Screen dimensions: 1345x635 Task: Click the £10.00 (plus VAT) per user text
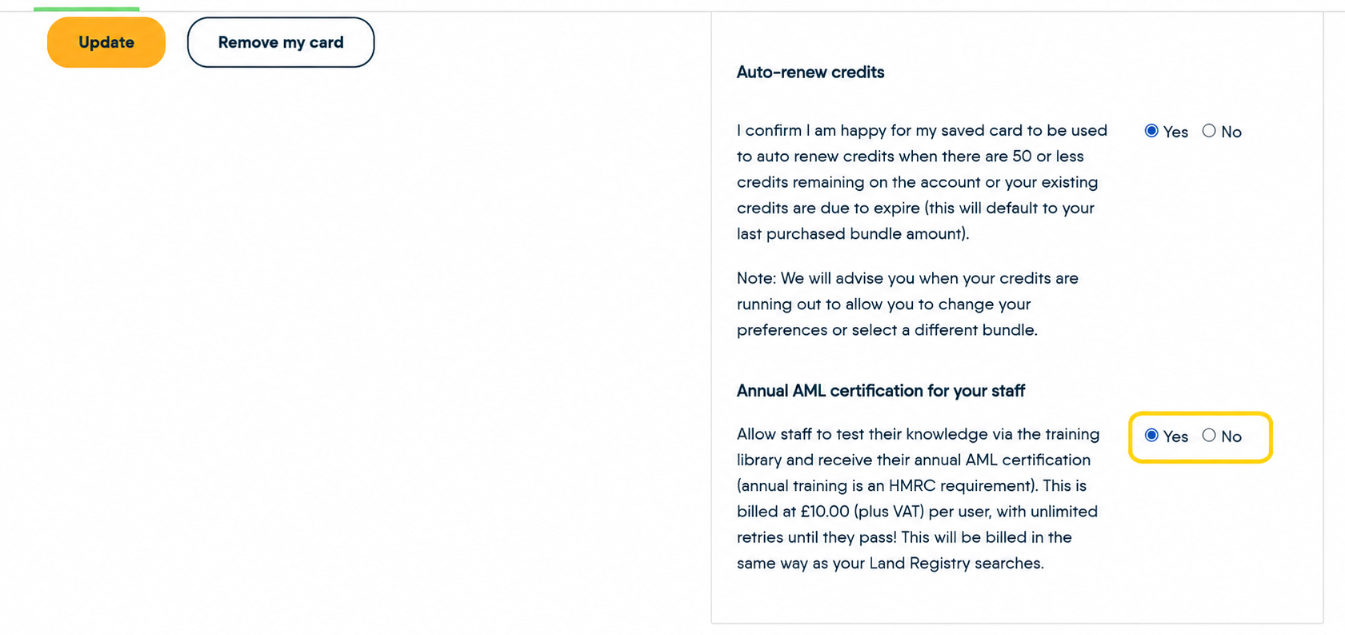coord(879,512)
